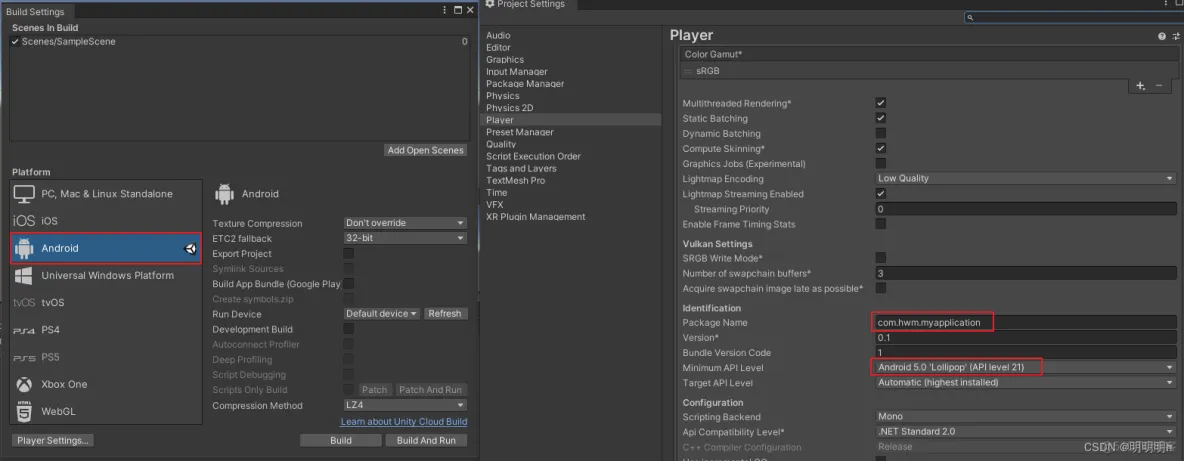The image size is (1184, 461).
Task: Add a Color Gamut with plus icon
Action: tap(1140, 86)
